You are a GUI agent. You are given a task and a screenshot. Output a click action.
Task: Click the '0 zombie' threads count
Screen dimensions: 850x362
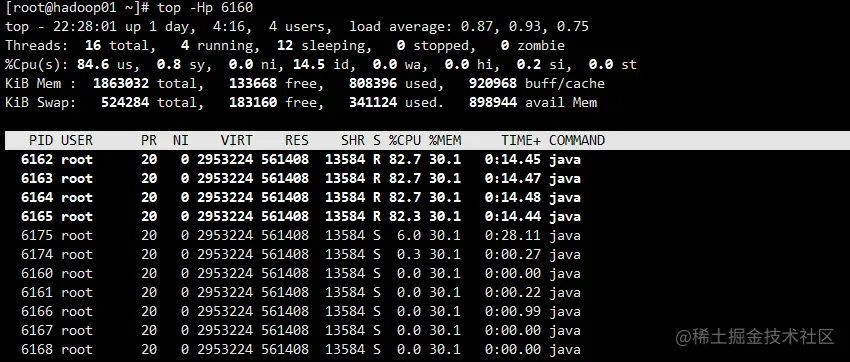pyautogui.click(x=533, y=46)
